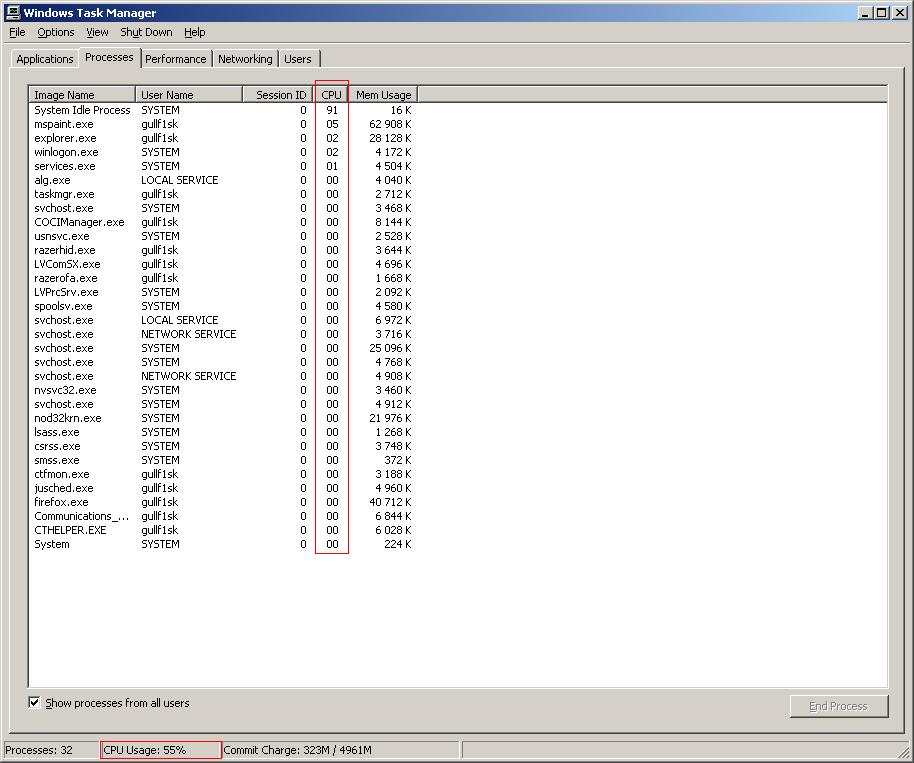
Task: Click the CPU Usage: 55% status entry
Action: point(161,750)
